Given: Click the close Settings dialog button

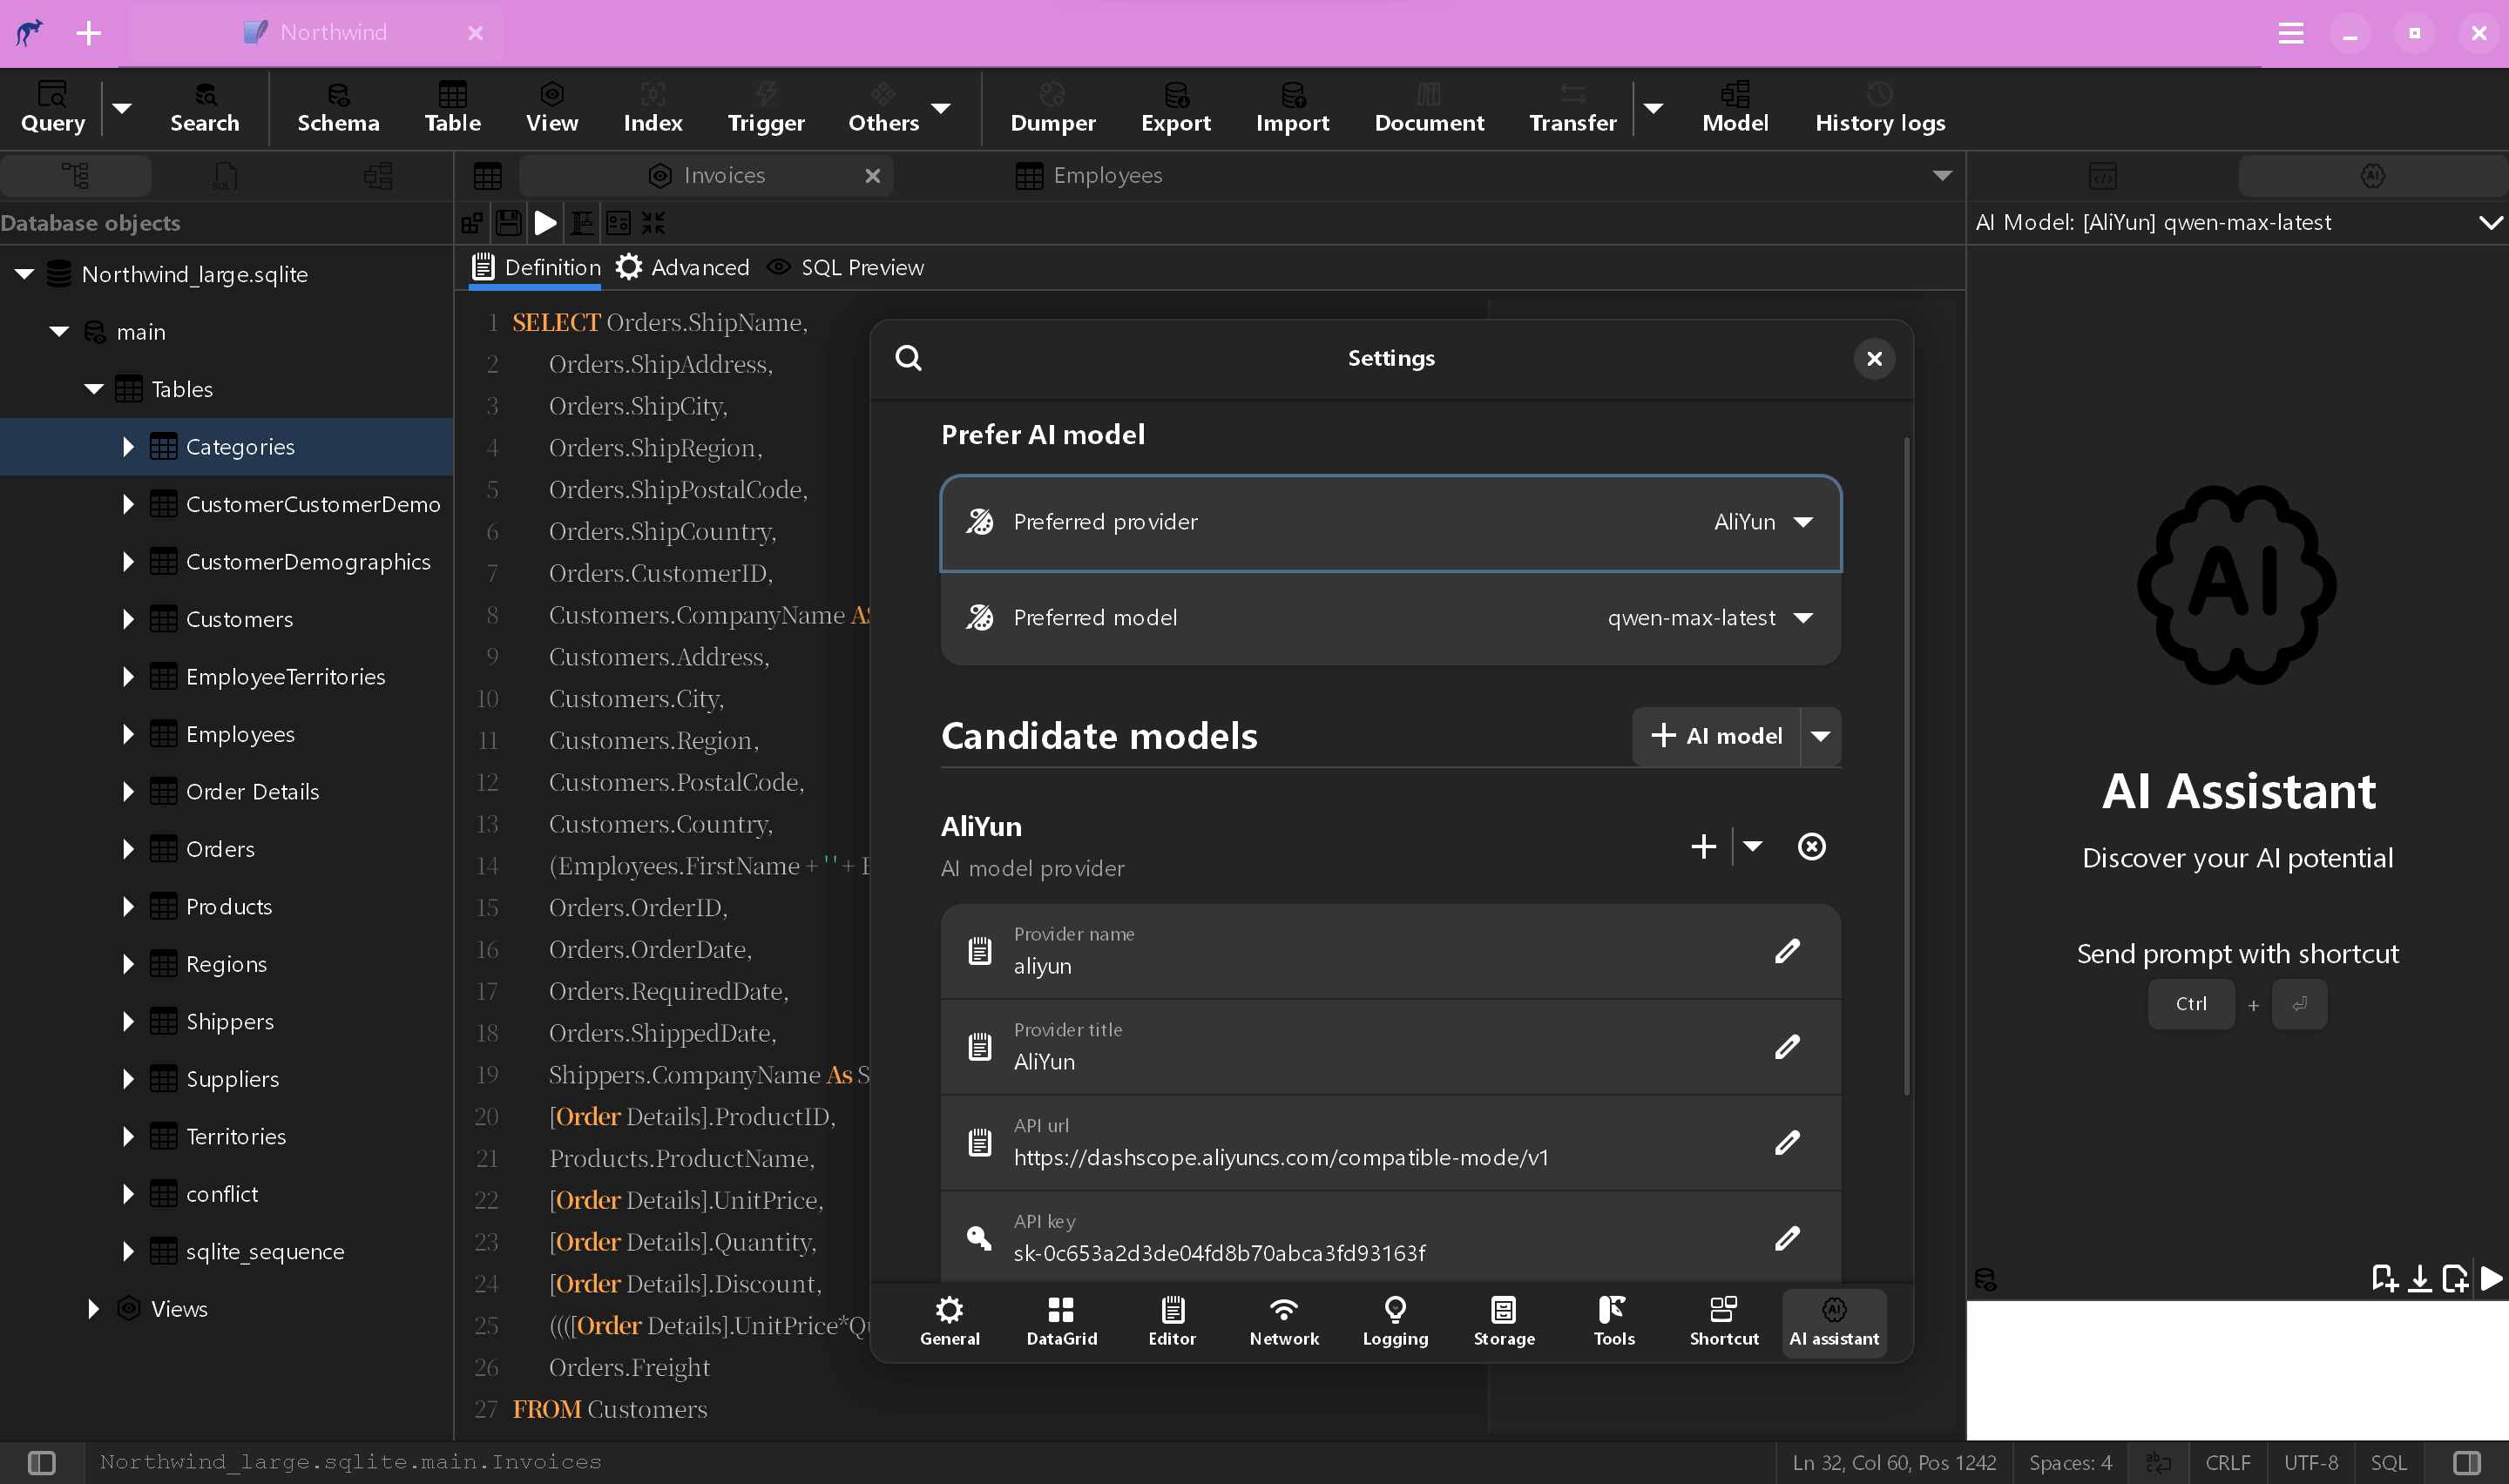Looking at the screenshot, I should pos(1873,357).
